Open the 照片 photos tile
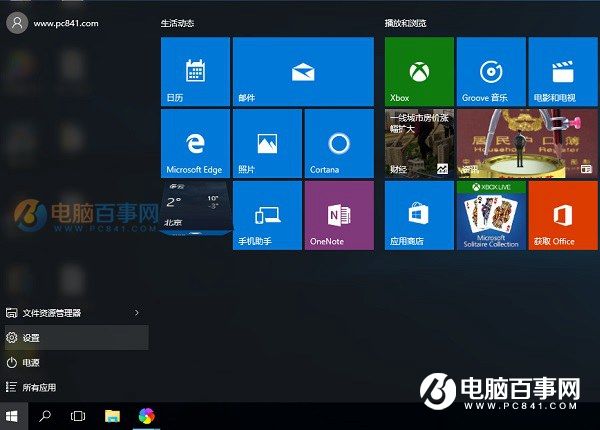Image resolution: width=600 pixels, height=430 pixels. tap(267, 143)
